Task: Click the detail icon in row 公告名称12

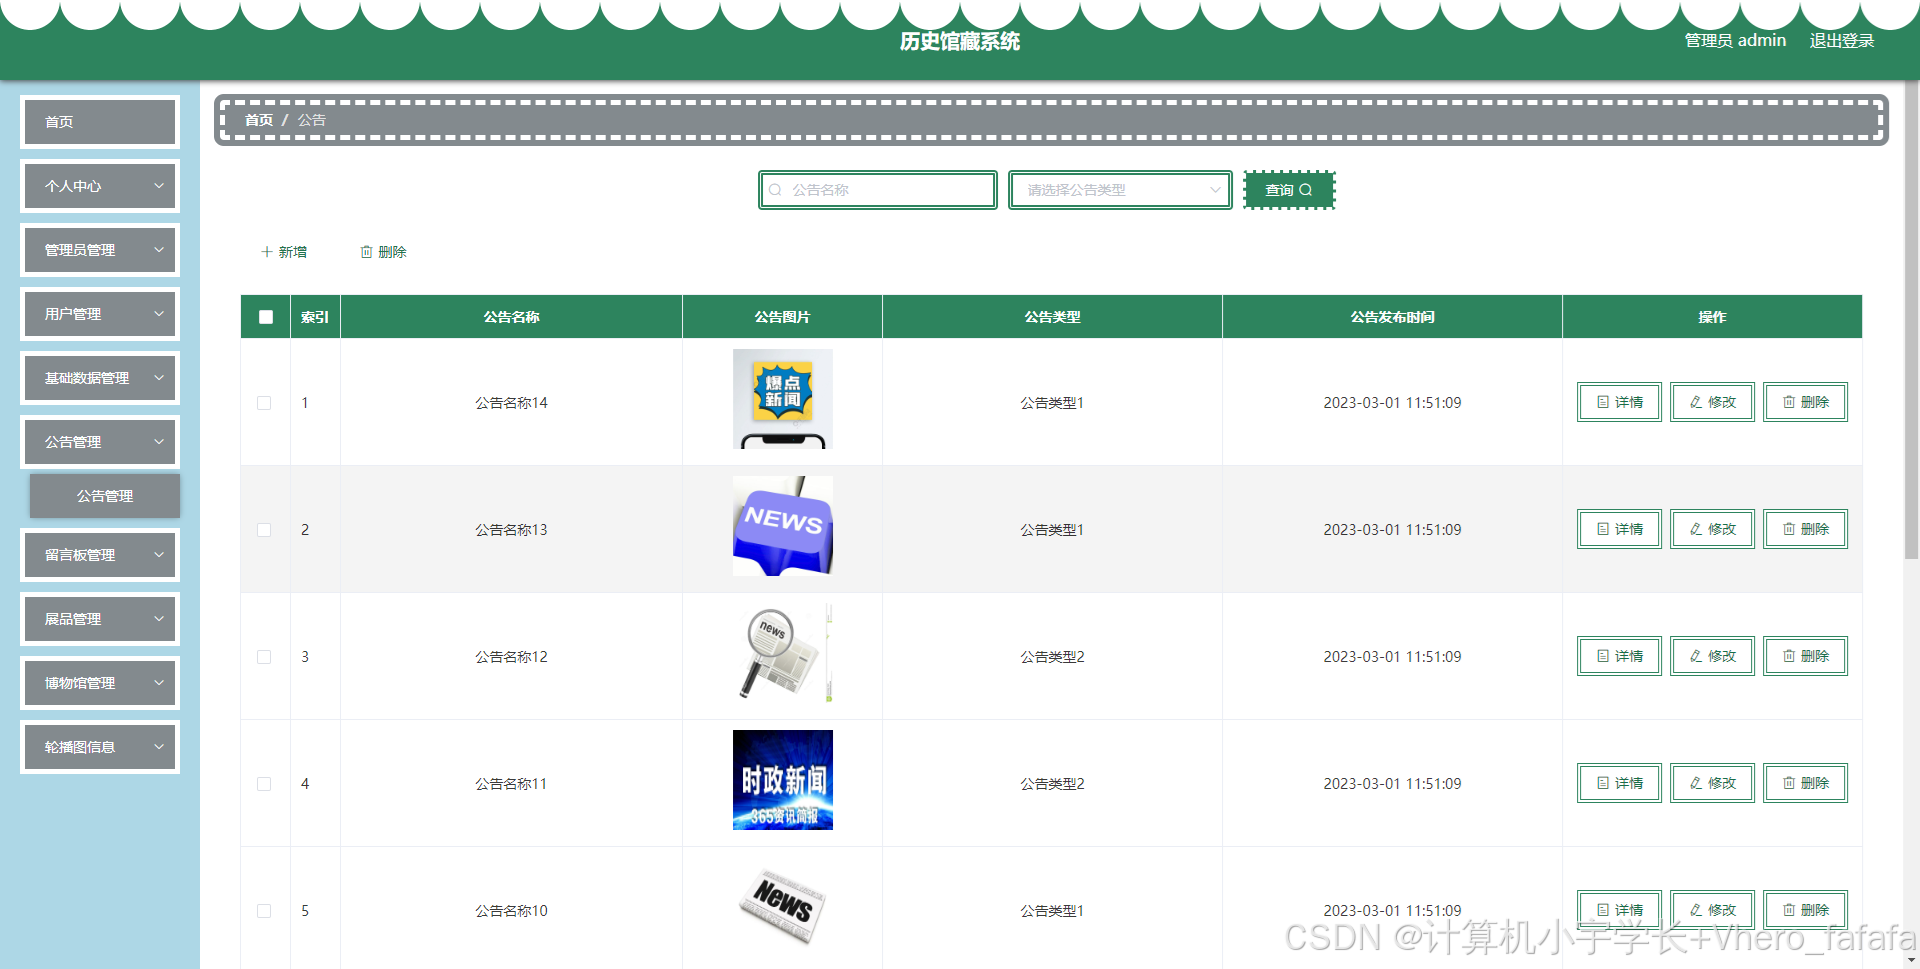Action: [x=1603, y=656]
